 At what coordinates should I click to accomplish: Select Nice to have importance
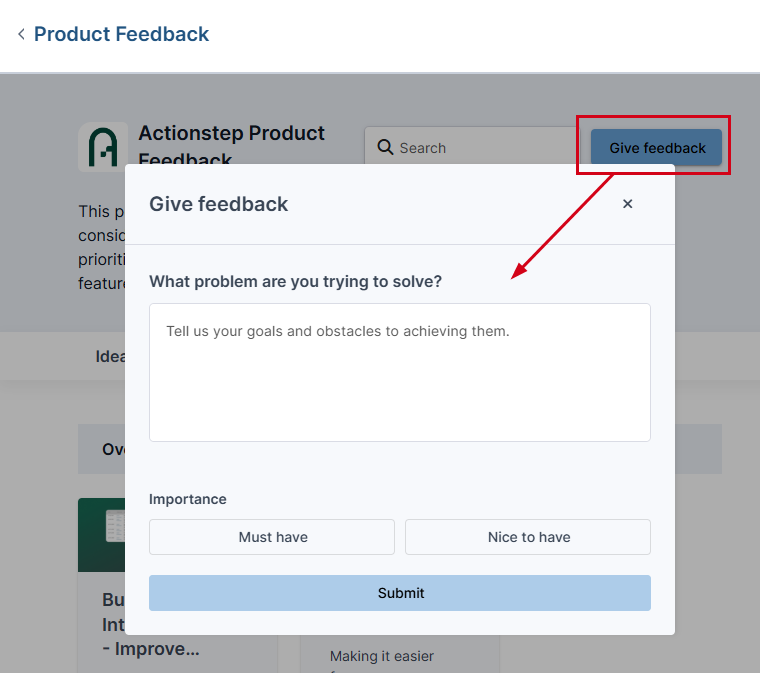528,537
